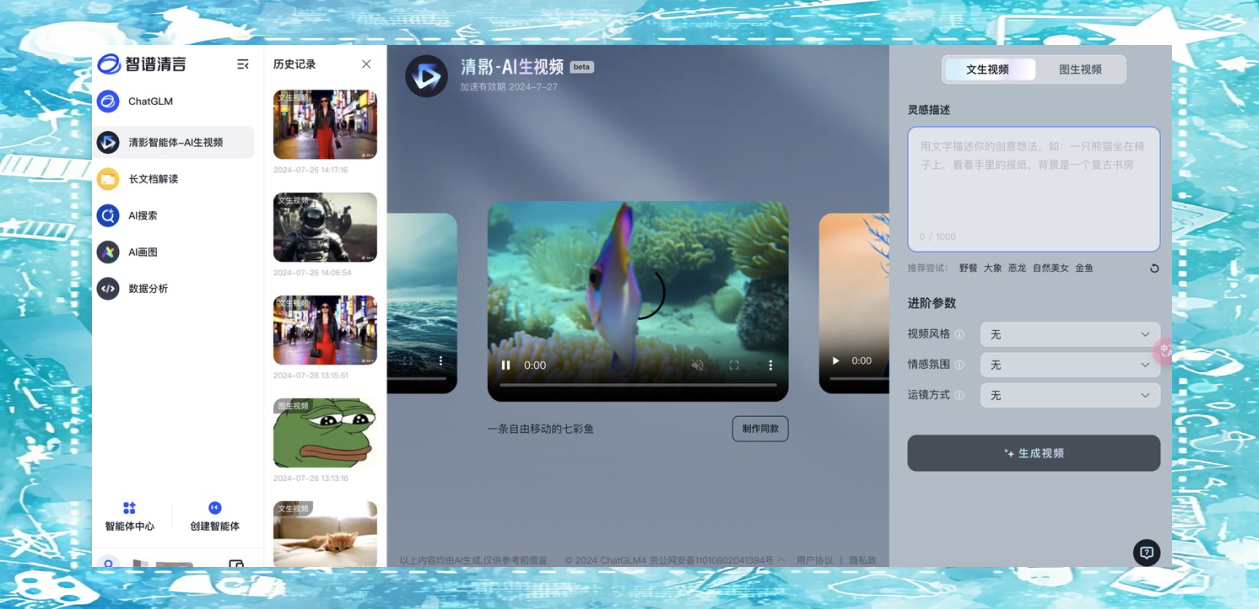Show info for 情感氛围
This screenshot has height=609, width=1259.
[x=959, y=365]
